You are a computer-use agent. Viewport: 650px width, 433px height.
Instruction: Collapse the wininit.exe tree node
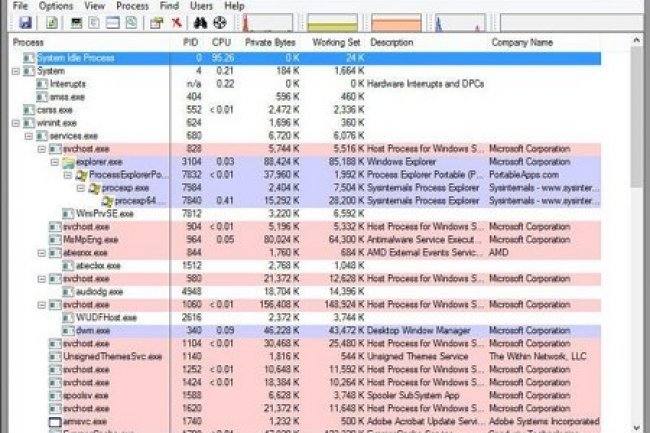(15, 123)
